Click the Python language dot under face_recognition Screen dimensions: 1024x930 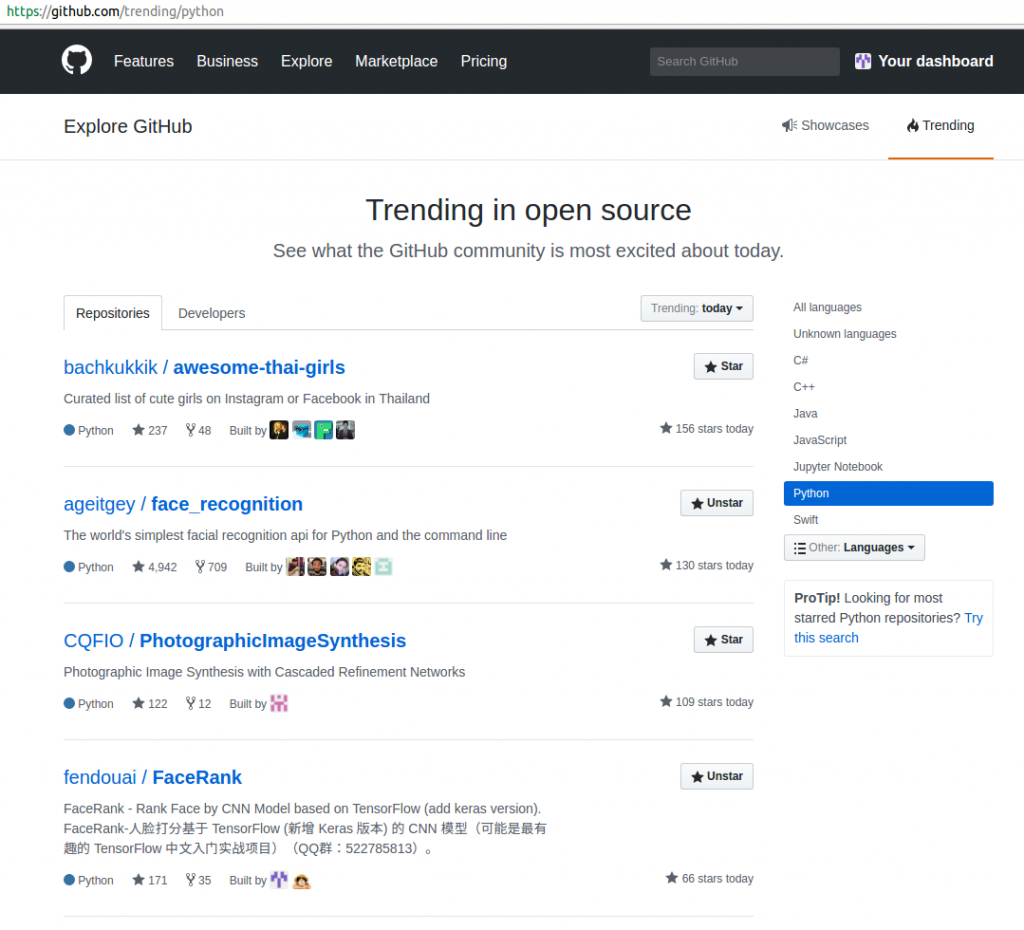click(68, 567)
